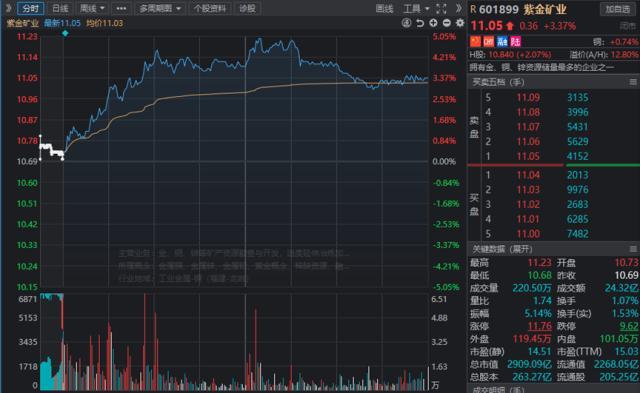Click the 最高 value 11.23
640x393 pixels.
tap(540, 262)
